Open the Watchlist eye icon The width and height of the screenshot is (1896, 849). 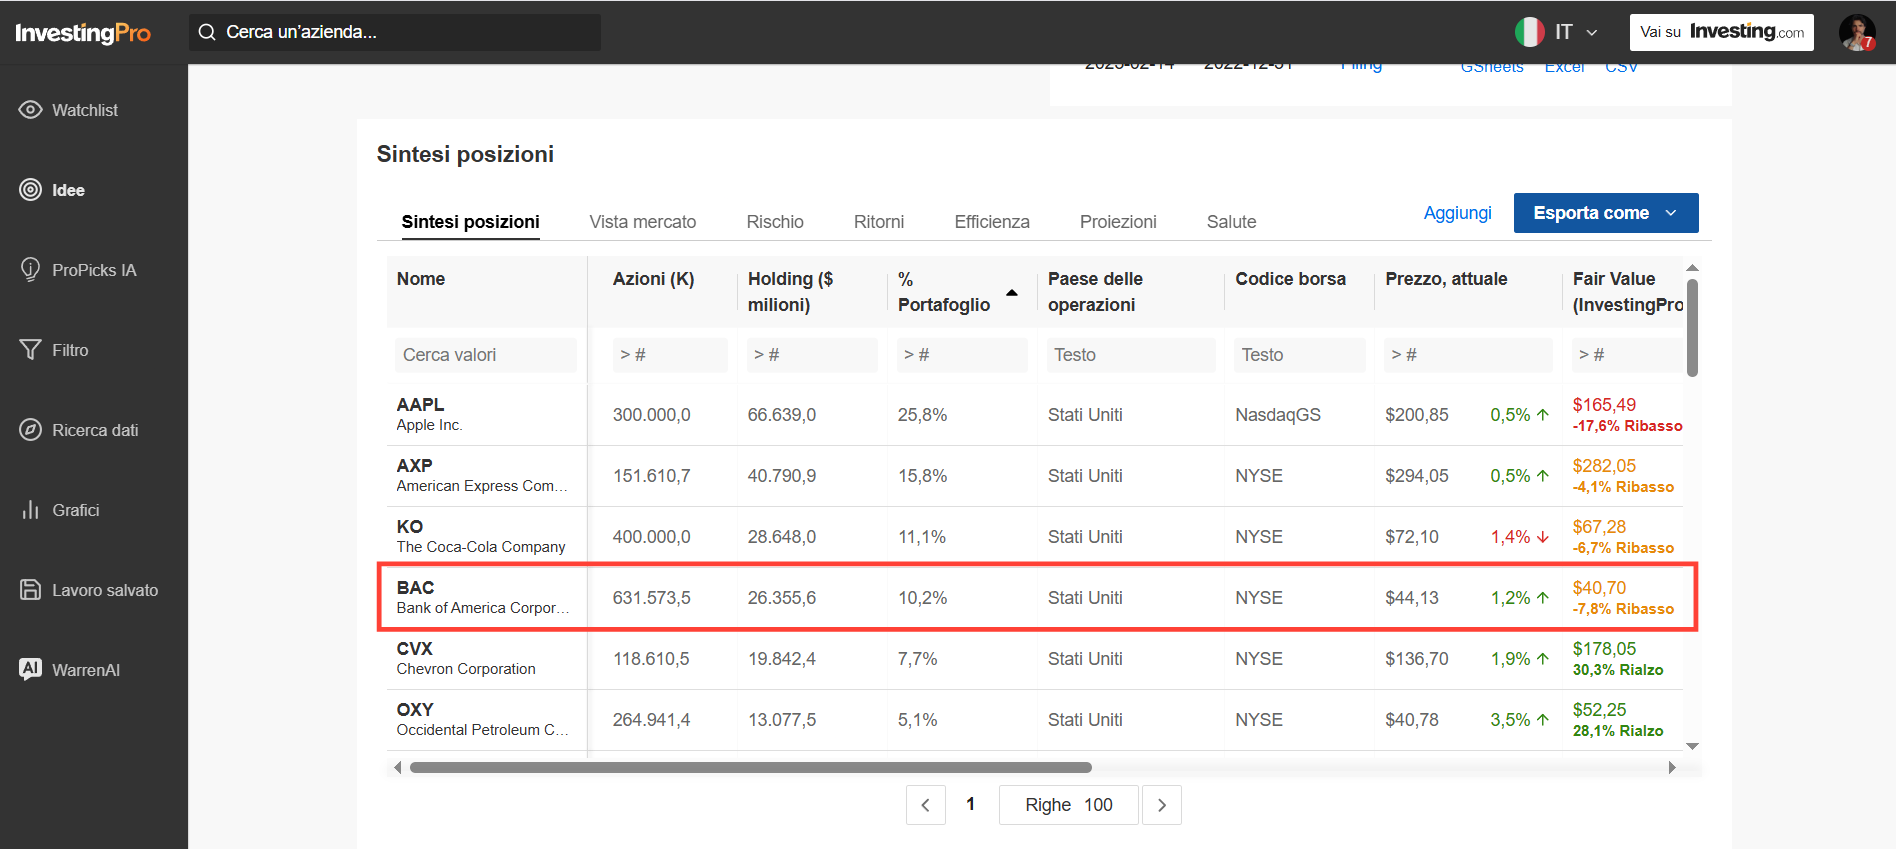coord(31,110)
